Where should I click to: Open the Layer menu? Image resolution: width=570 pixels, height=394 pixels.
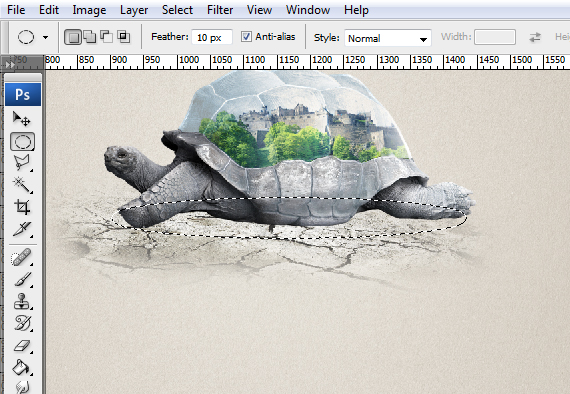tap(134, 10)
